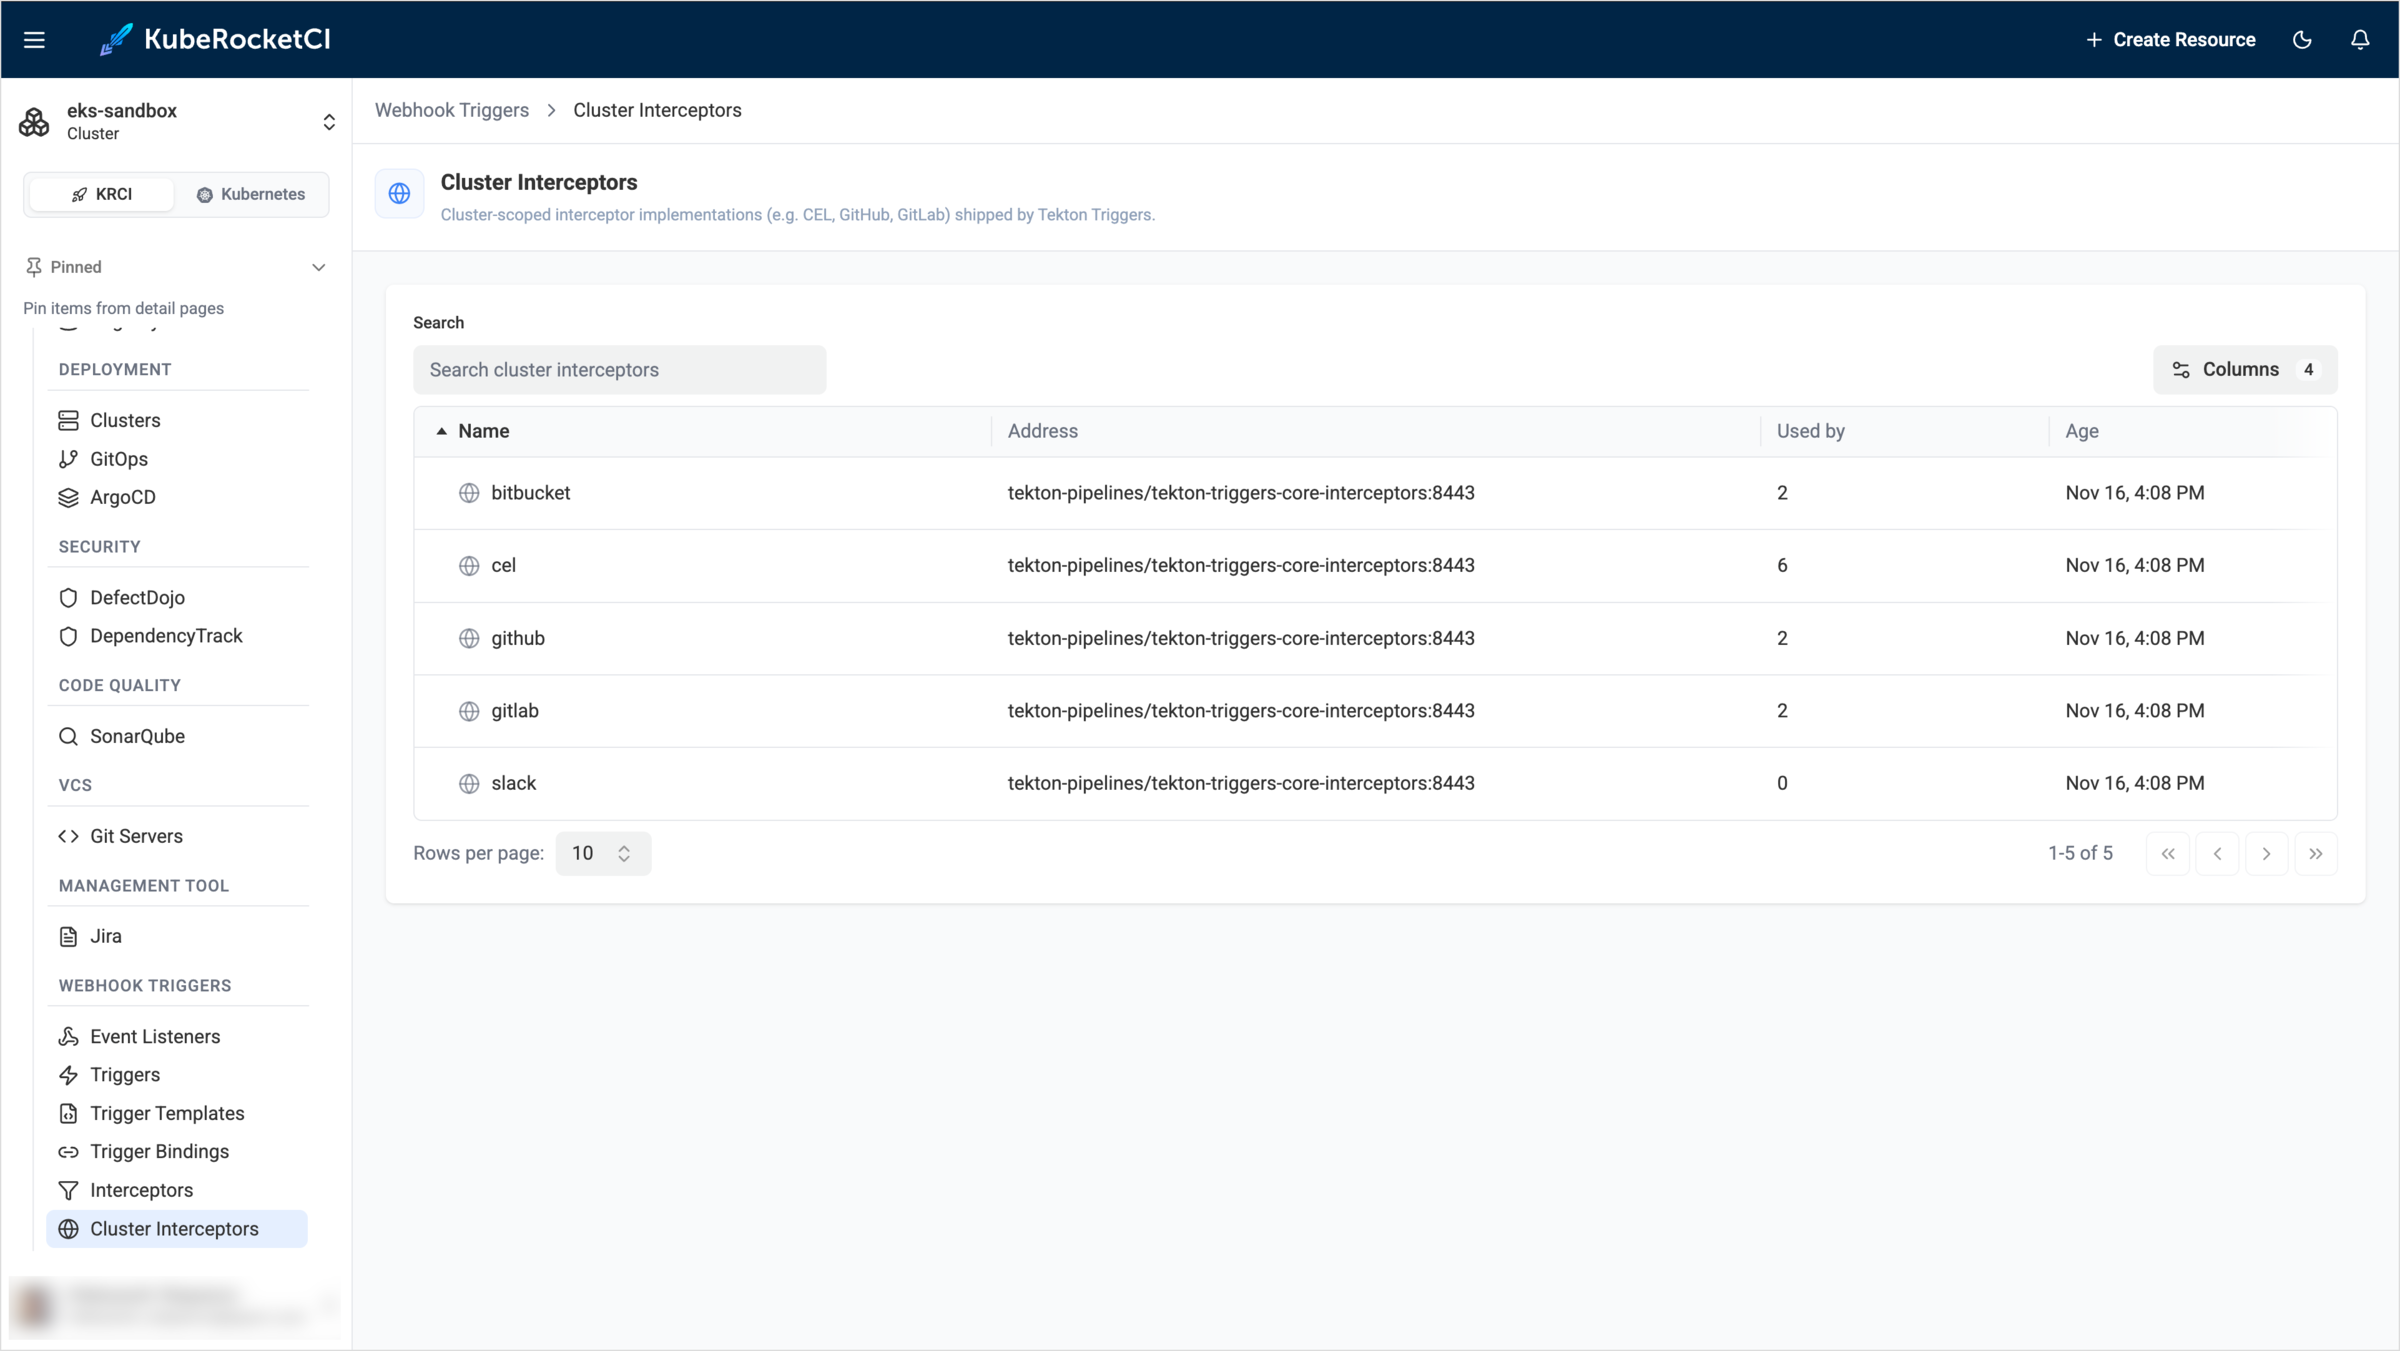Click Create Resource button
This screenshot has height=1351, width=2400.
click(2170, 40)
